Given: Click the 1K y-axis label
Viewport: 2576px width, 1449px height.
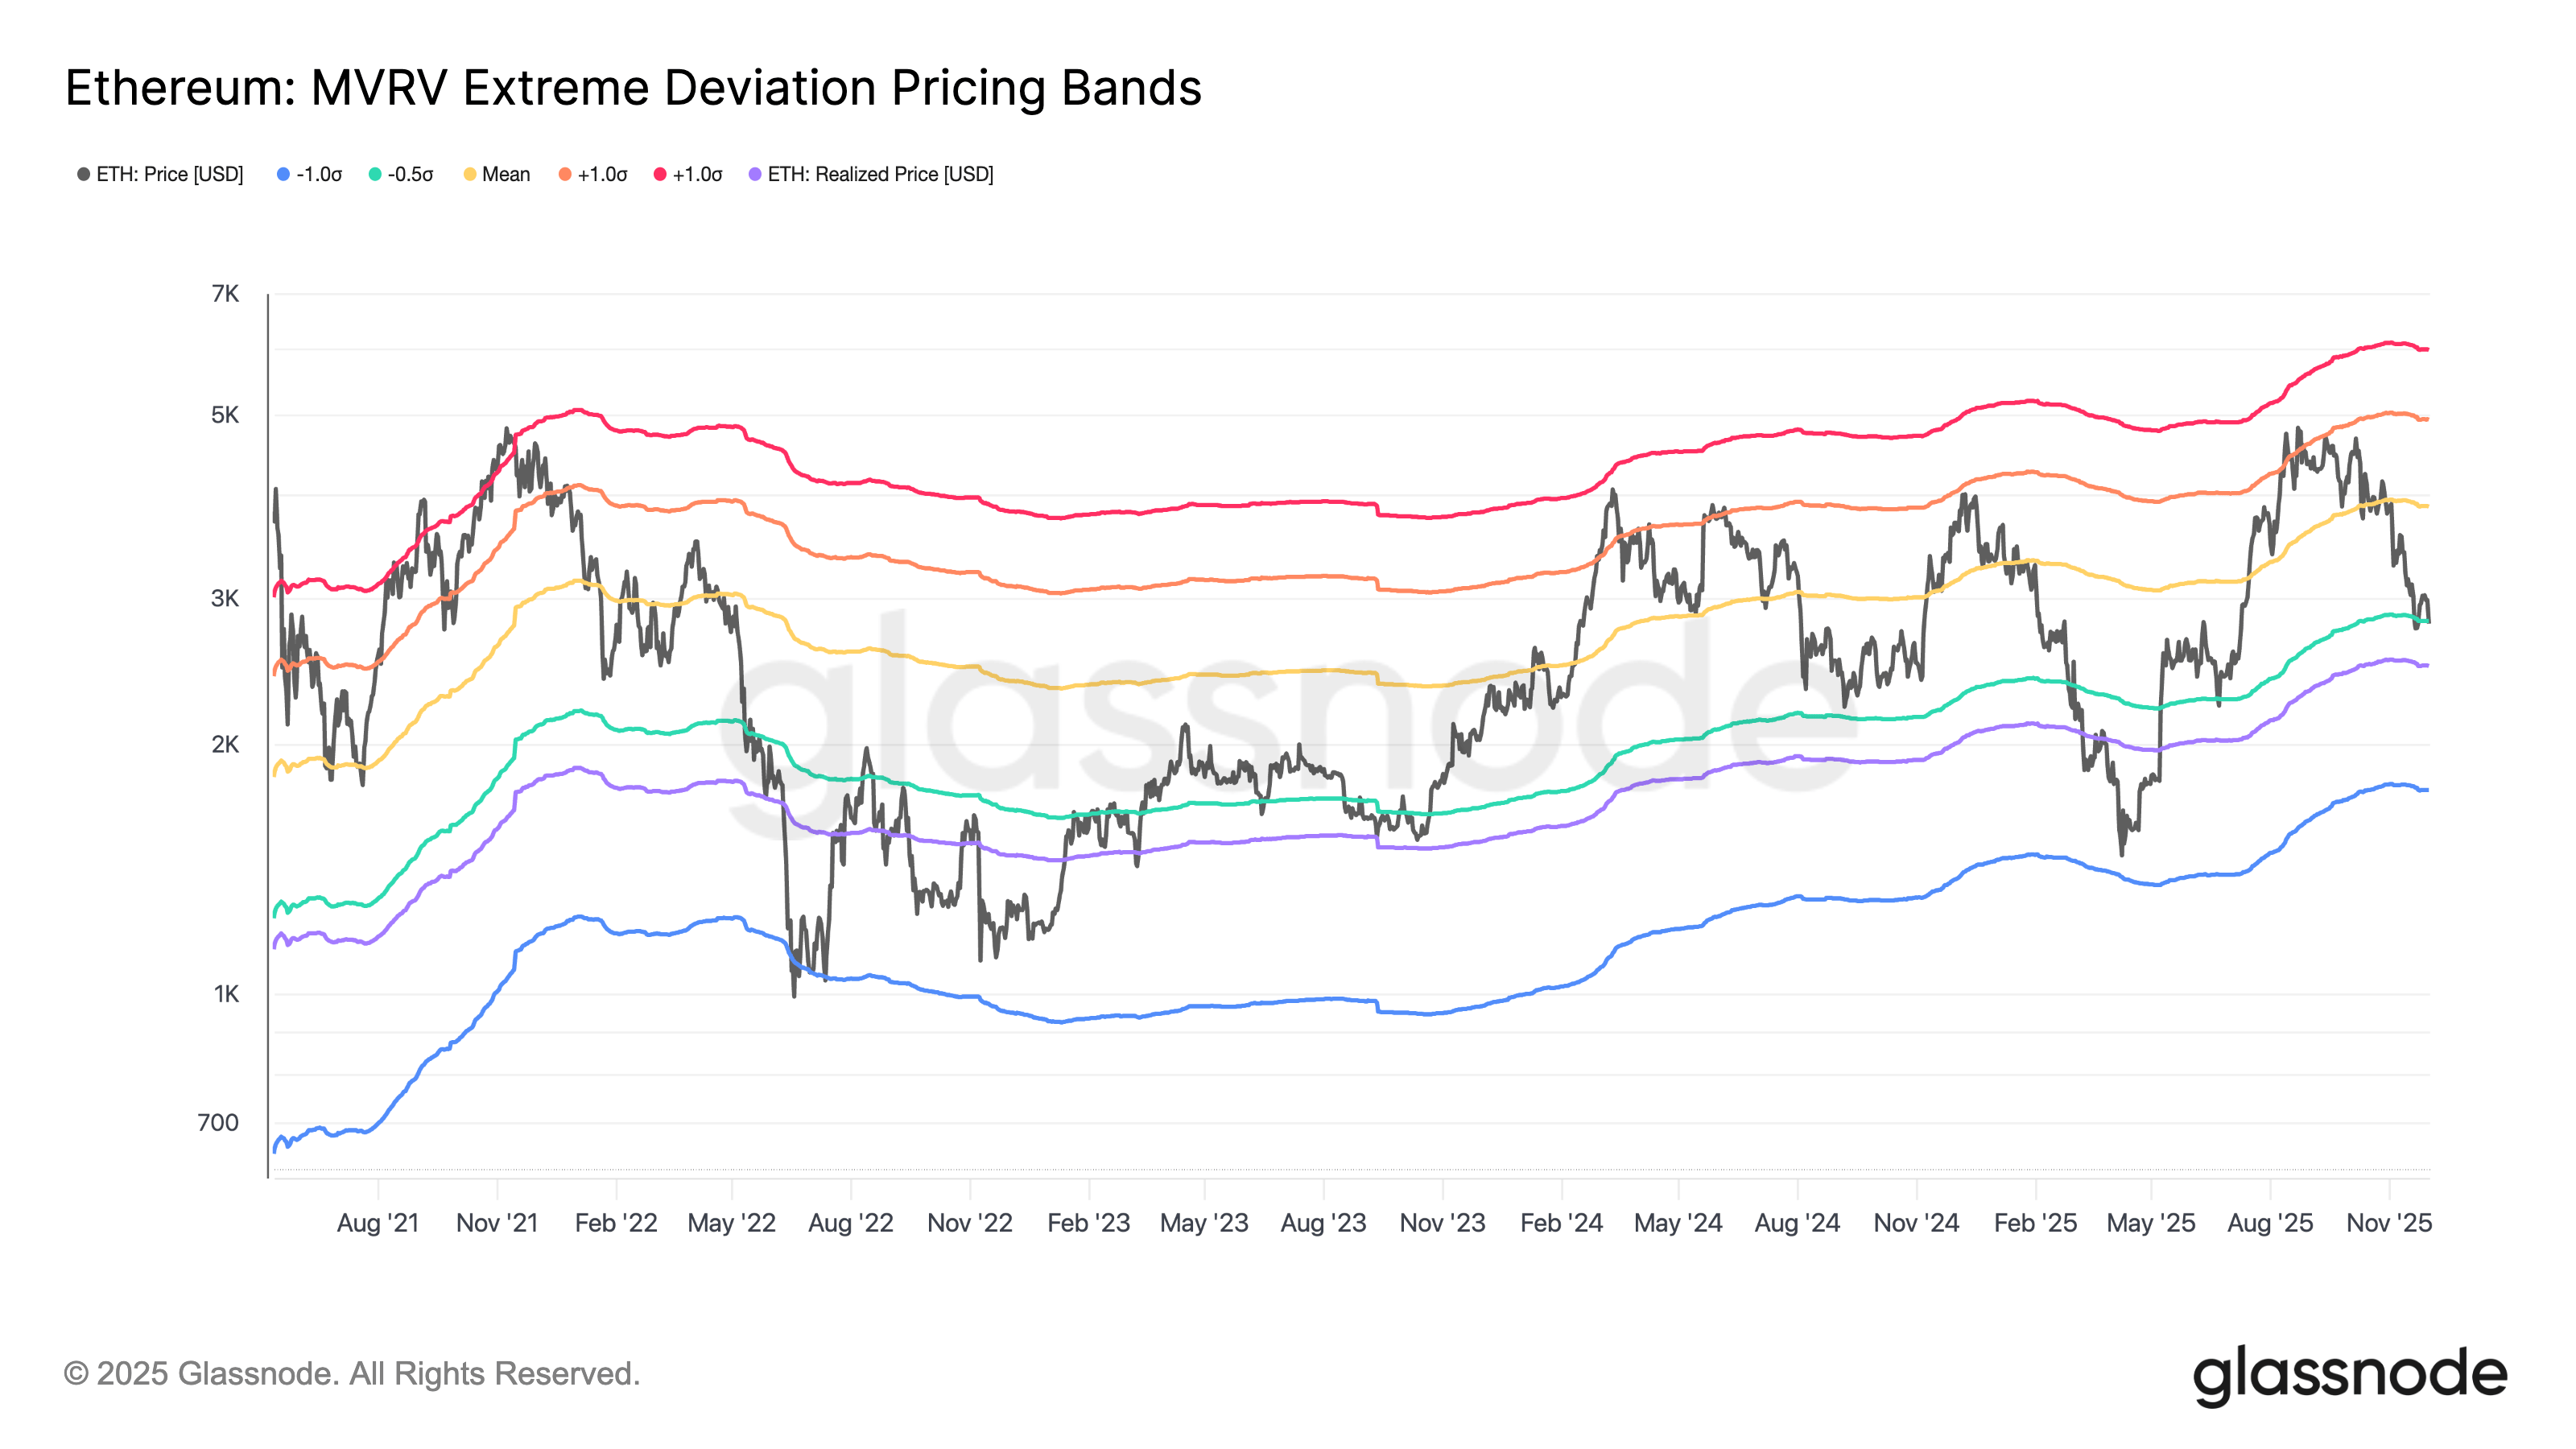Looking at the screenshot, I should point(226,994).
